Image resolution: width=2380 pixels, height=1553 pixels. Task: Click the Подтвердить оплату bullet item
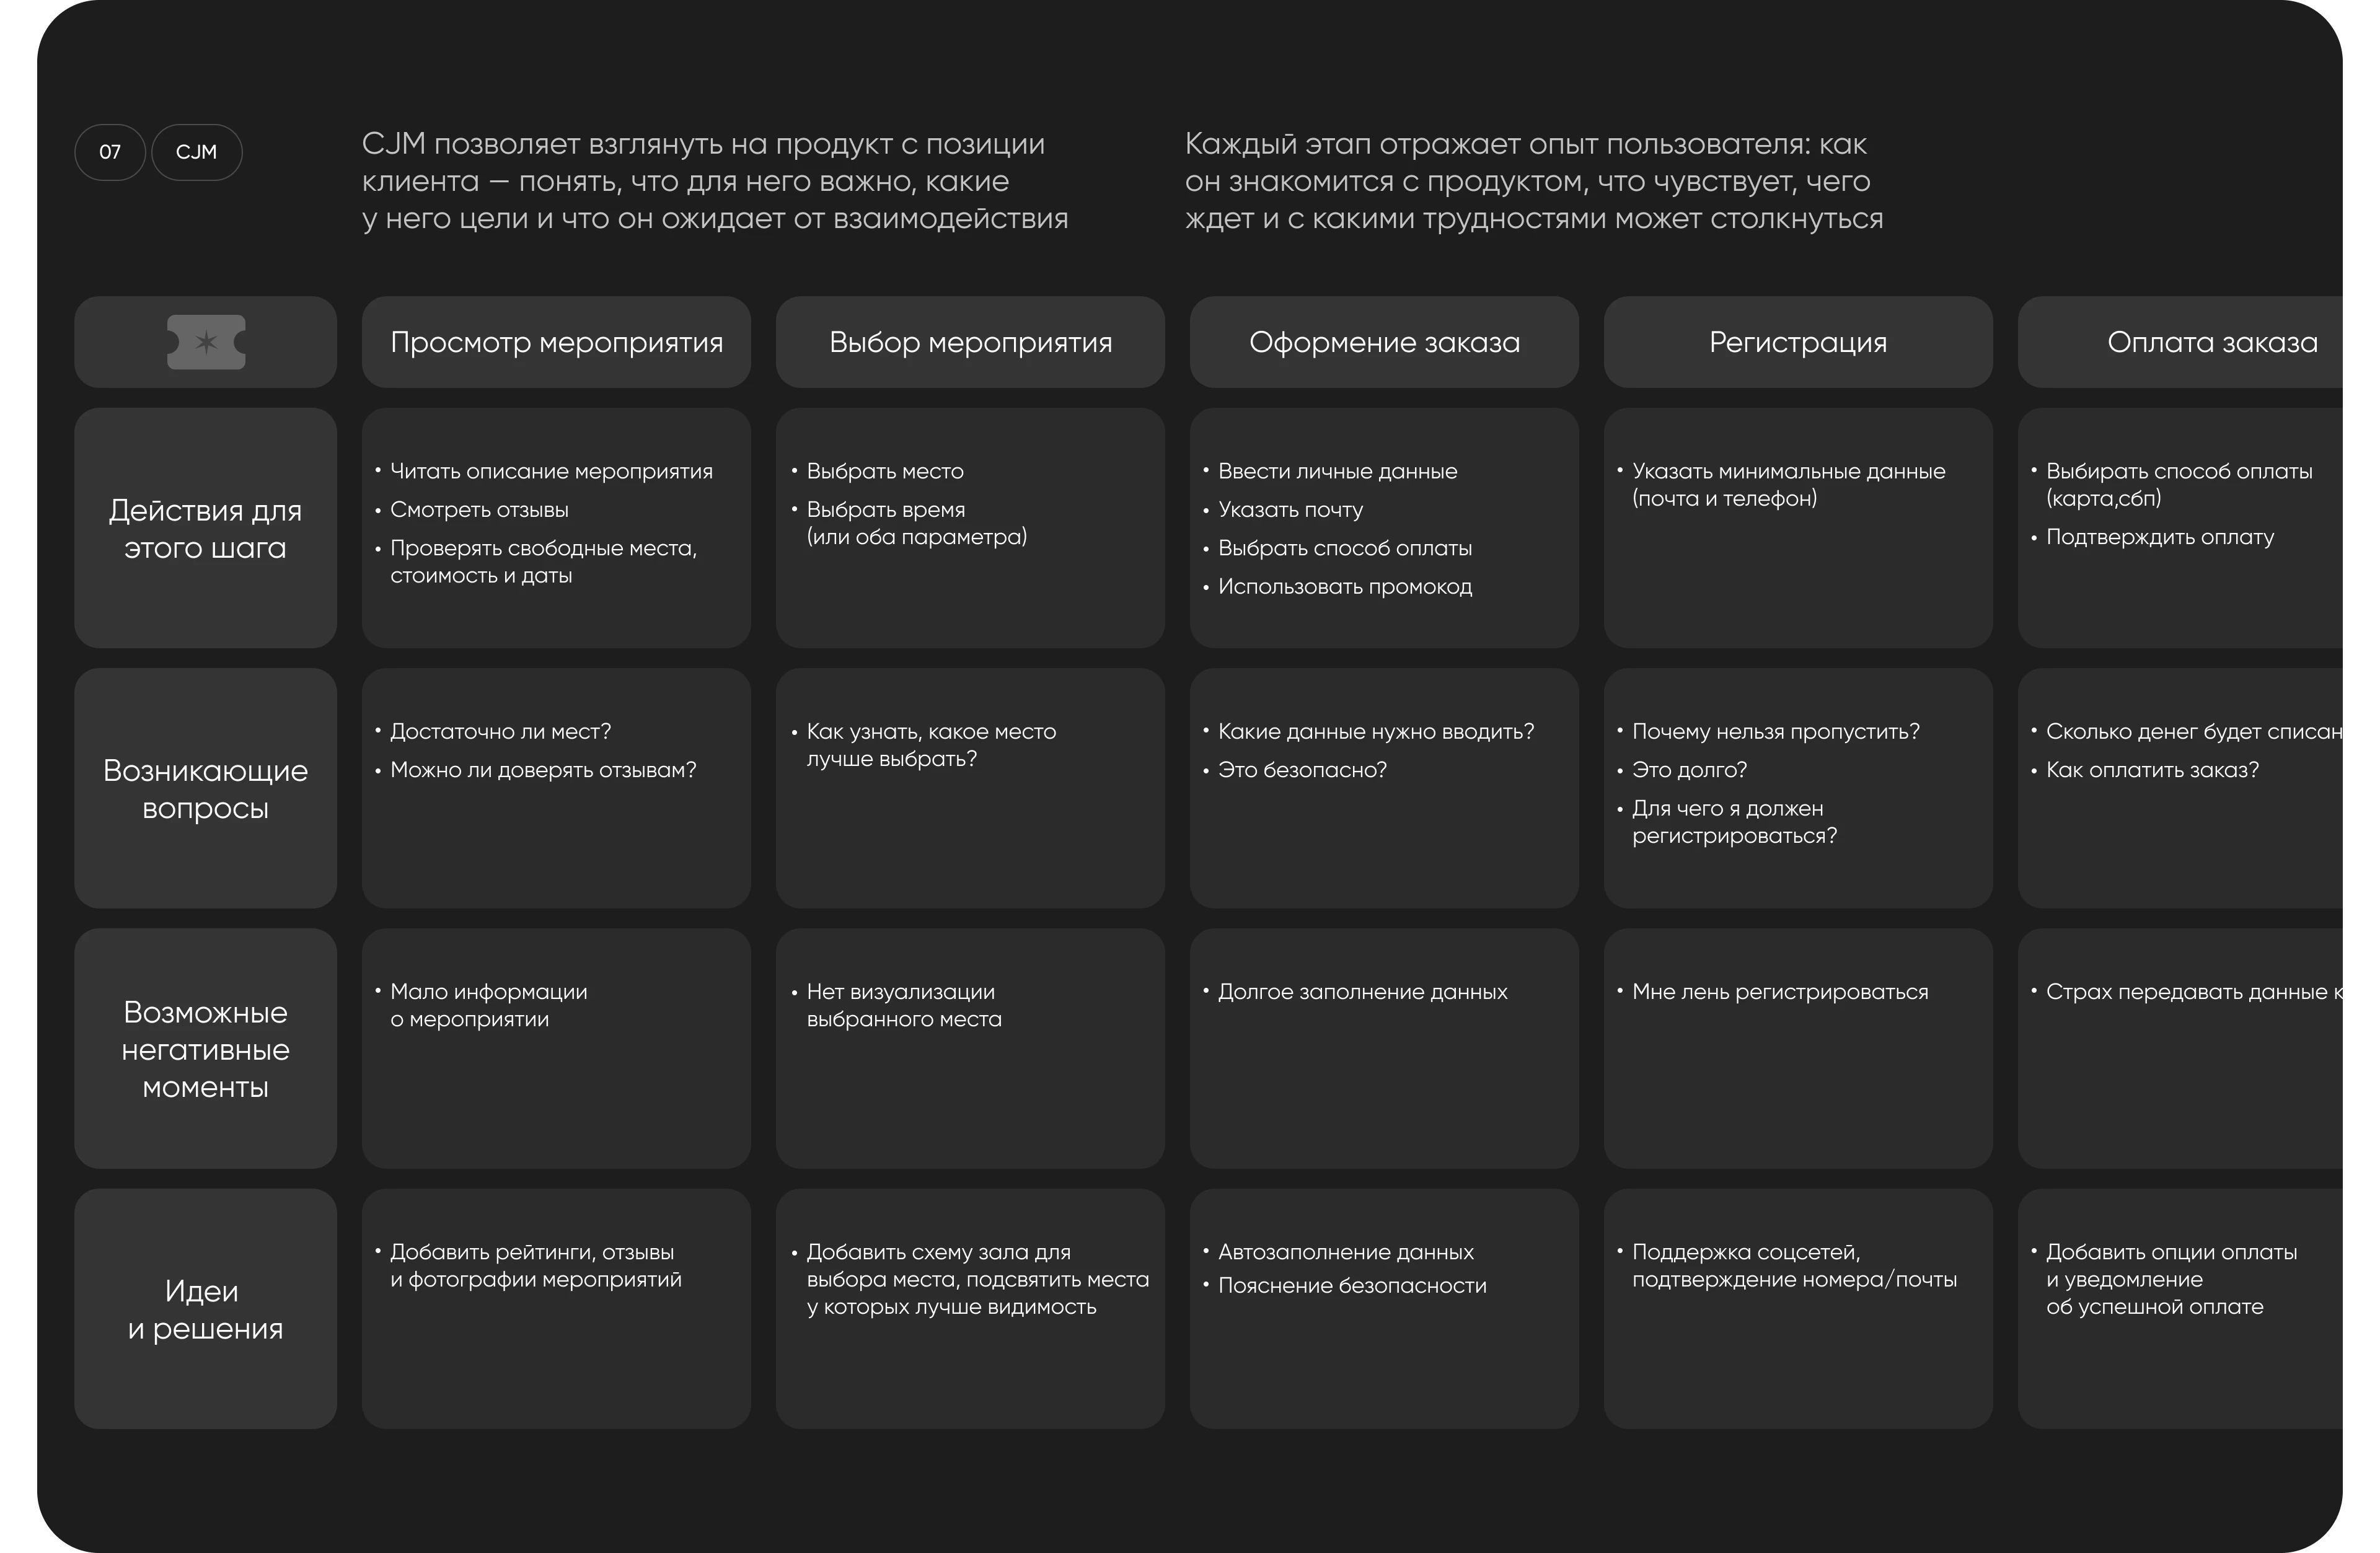point(2159,537)
